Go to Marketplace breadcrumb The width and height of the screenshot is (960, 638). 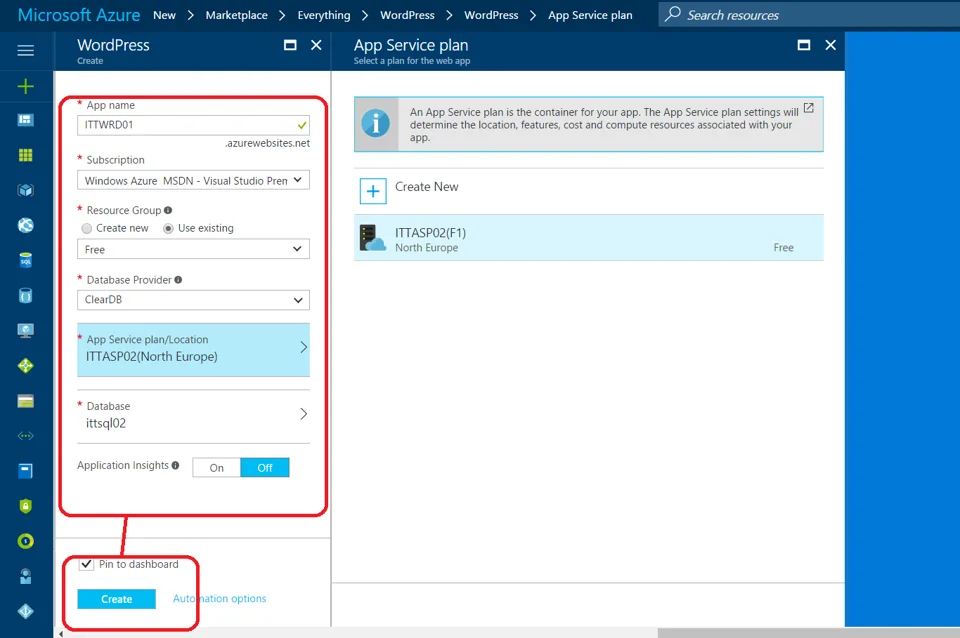(x=236, y=15)
